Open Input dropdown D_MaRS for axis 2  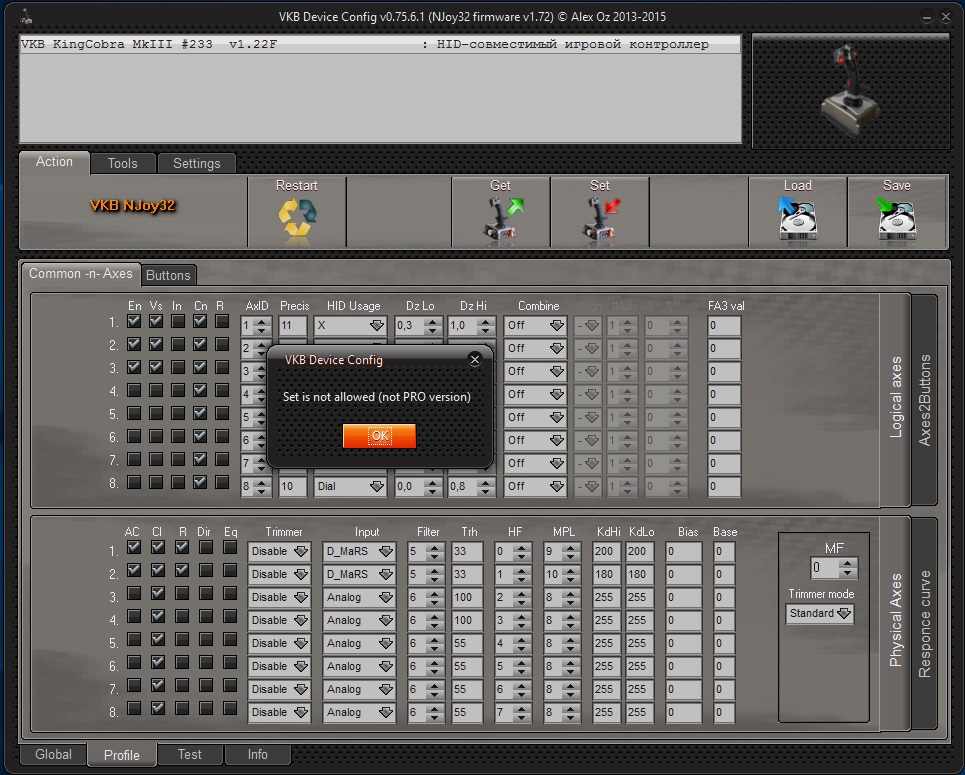click(x=359, y=574)
